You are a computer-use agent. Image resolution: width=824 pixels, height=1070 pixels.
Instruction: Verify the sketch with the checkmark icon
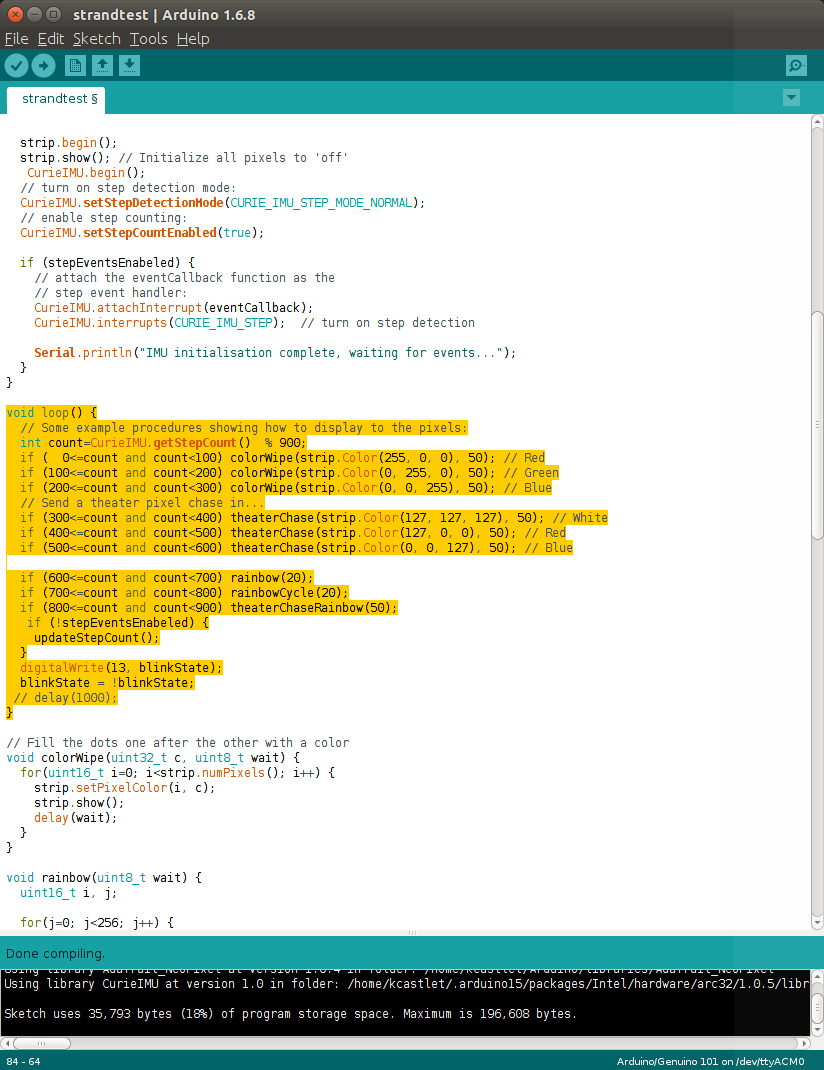[16, 64]
